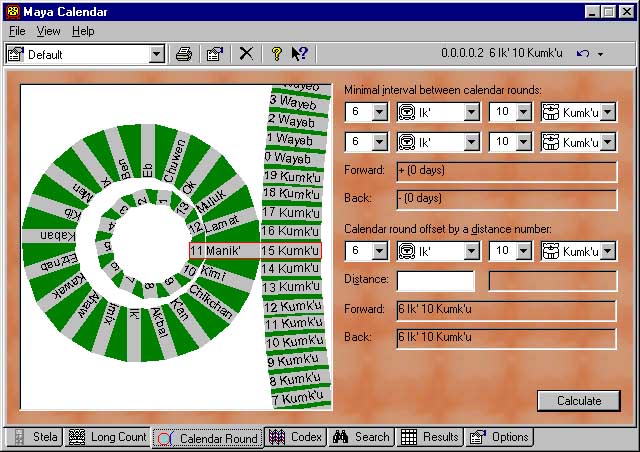Expand offset section Ik' day name dropdown
Image resolution: width=640 pixels, height=452 pixels.
pyautogui.click(x=471, y=251)
